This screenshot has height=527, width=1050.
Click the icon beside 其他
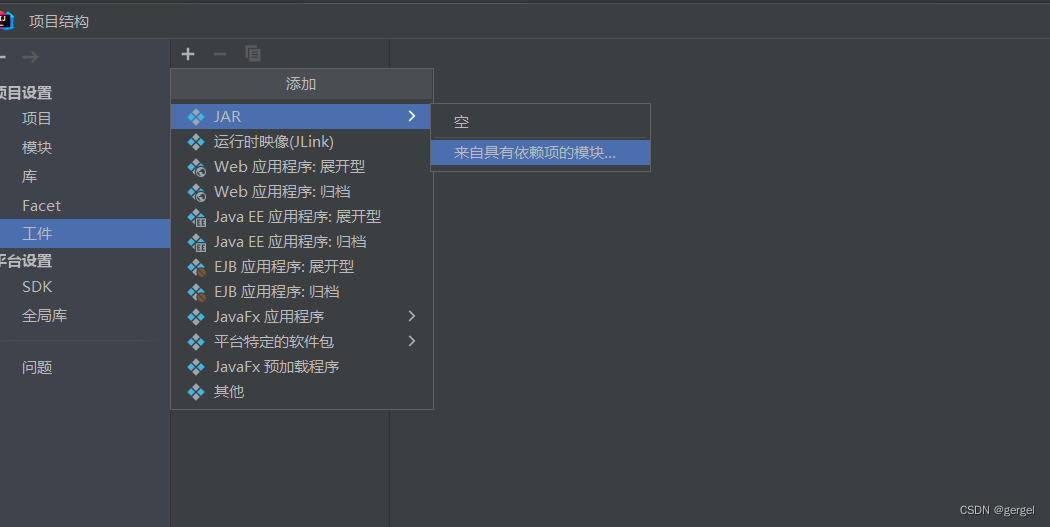(196, 392)
